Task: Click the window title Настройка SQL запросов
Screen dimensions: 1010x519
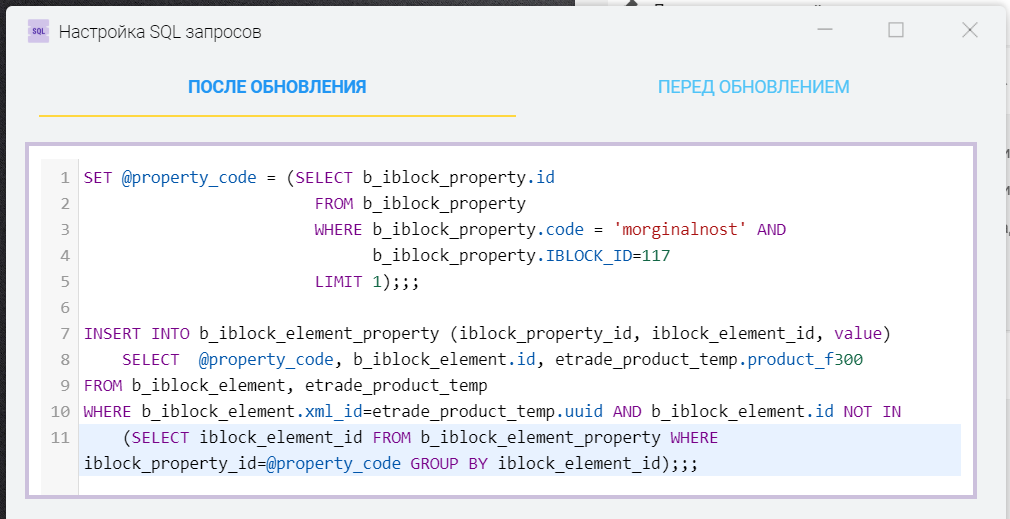Action: pos(160,32)
